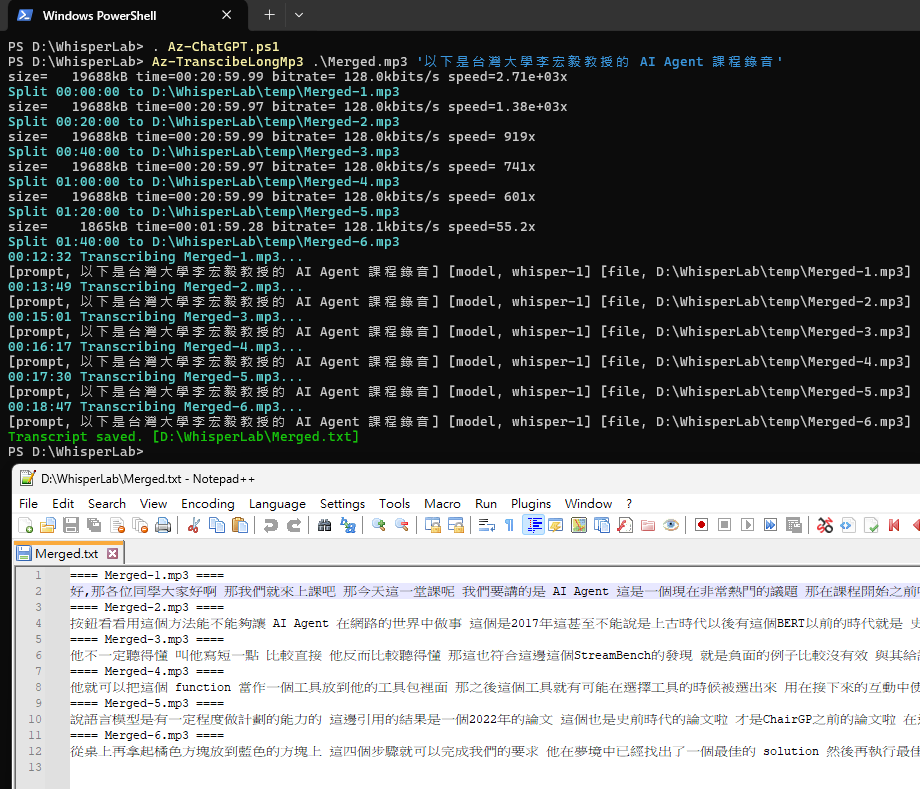This screenshot has width=920, height=789.
Task: Open the Language menu
Action: click(277, 503)
